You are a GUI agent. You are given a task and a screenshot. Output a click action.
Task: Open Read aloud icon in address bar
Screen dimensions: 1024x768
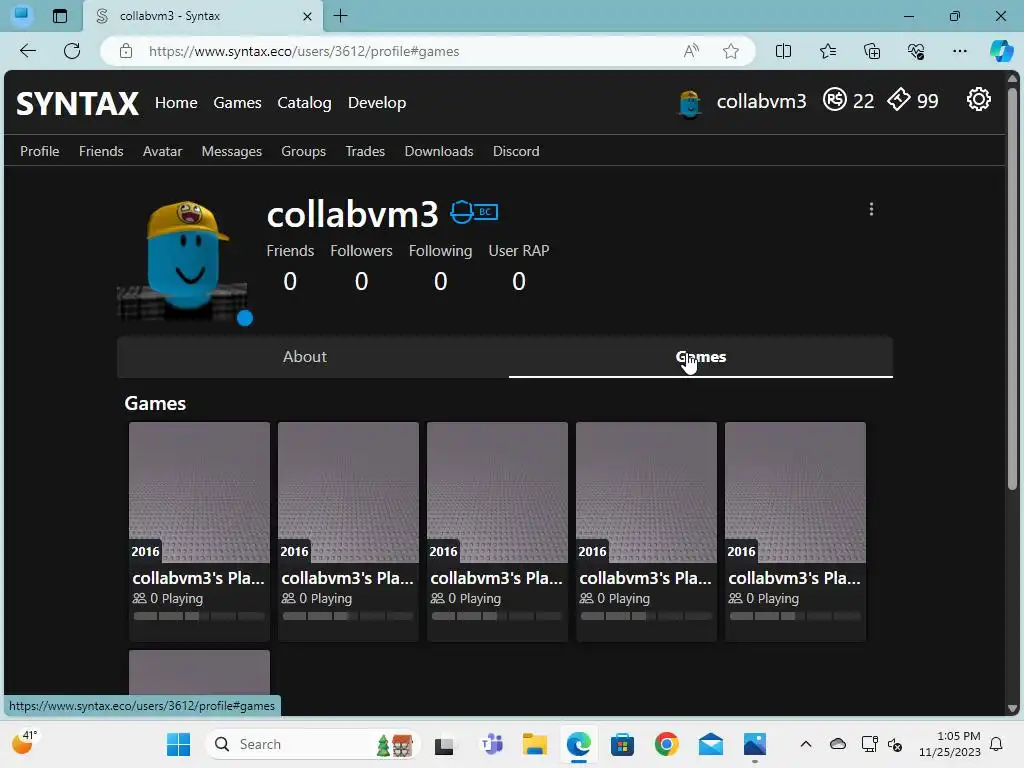tap(691, 51)
